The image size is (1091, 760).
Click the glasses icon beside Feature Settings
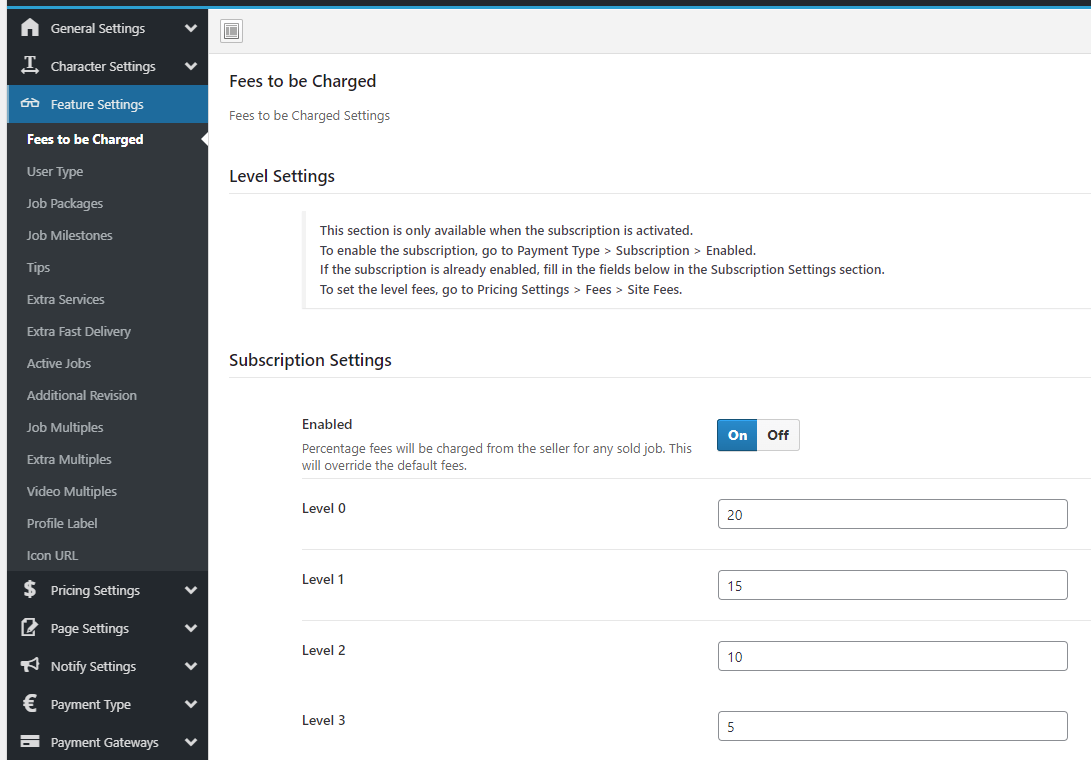tap(30, 103)
